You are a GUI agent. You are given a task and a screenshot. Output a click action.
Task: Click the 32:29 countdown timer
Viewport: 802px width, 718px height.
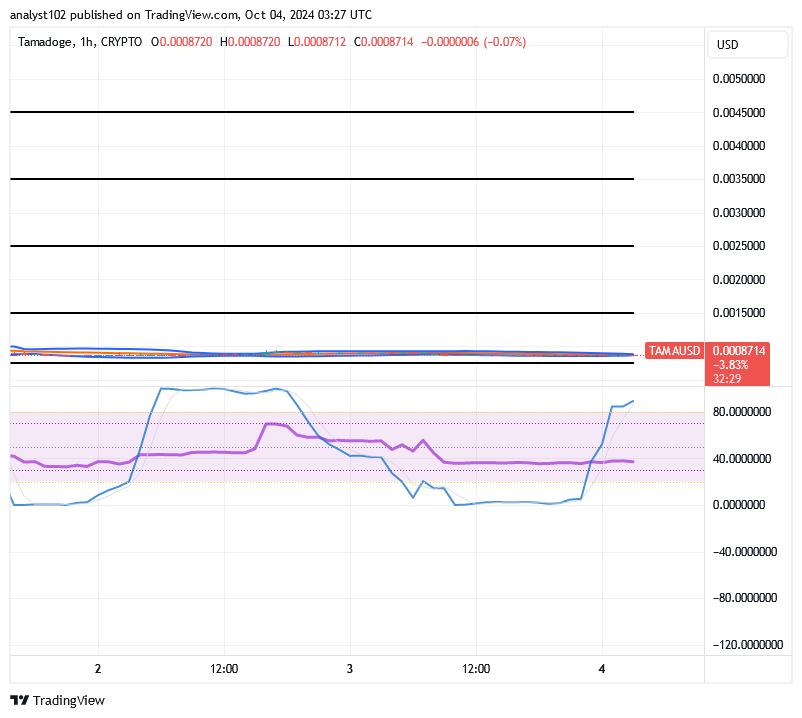point(727,378)
